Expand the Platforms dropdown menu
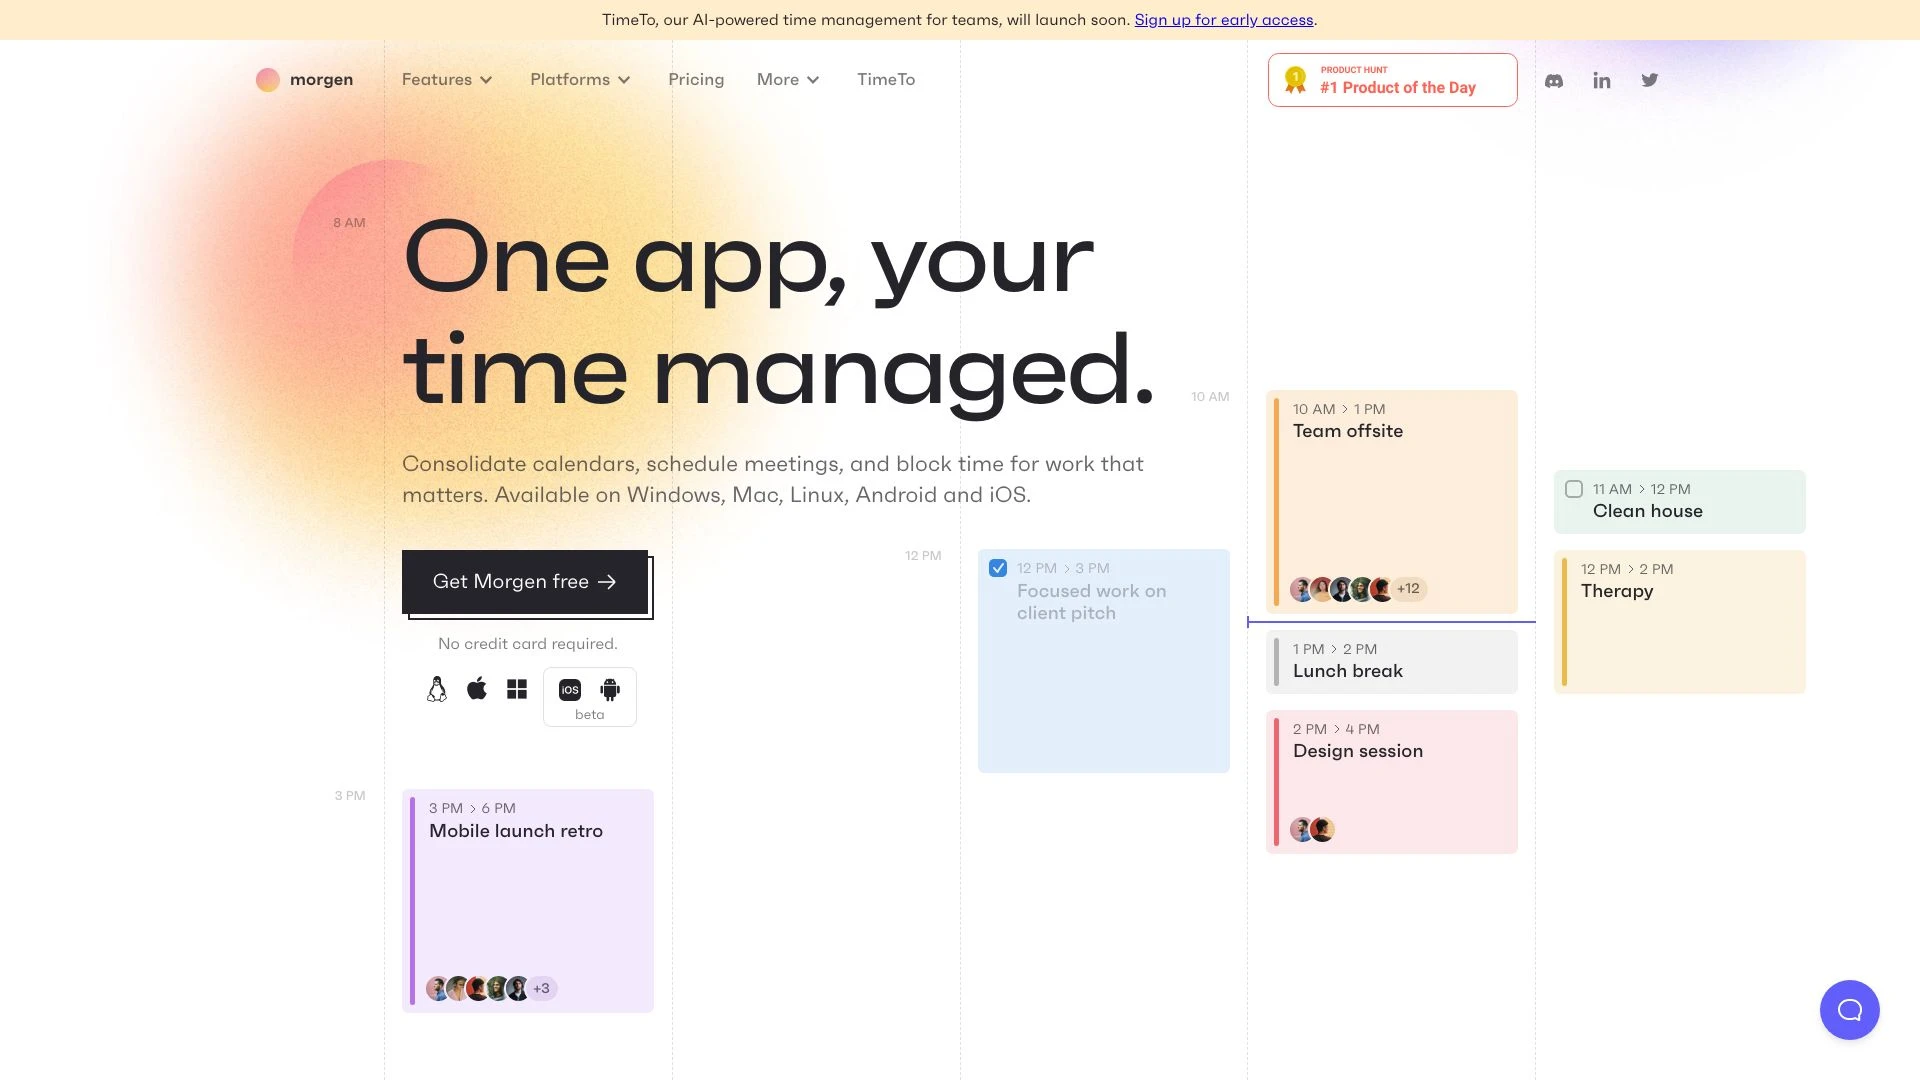Image resolution: width=1920 pixels, height=1080 pixels. [x=580, y=79]
